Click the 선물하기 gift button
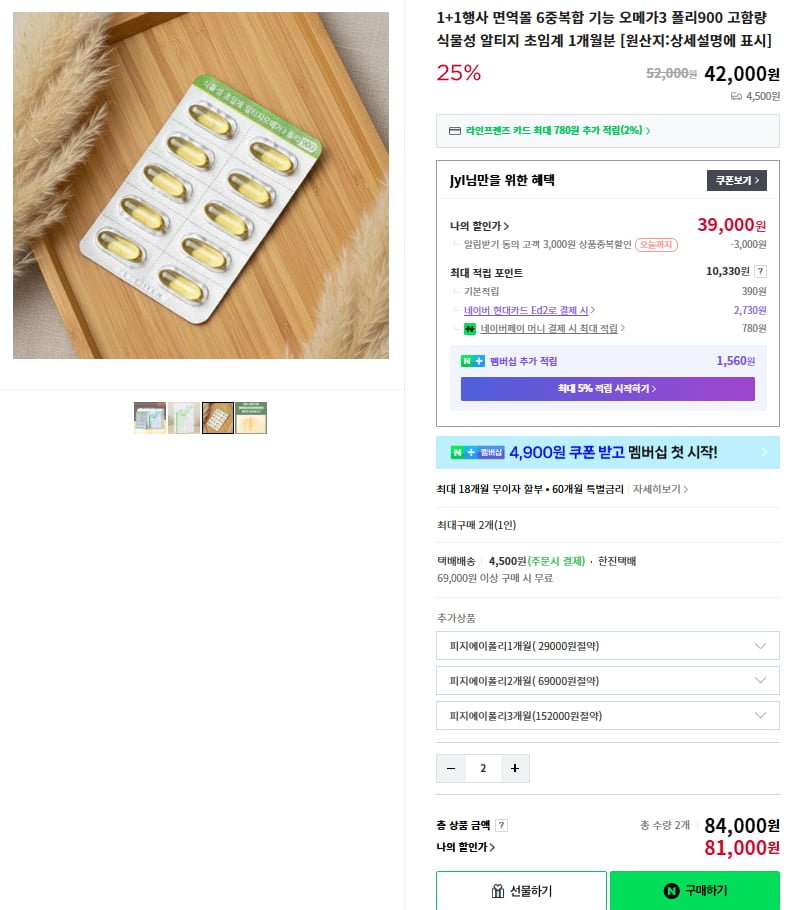802x910 pixels. (x=521, y=891)
